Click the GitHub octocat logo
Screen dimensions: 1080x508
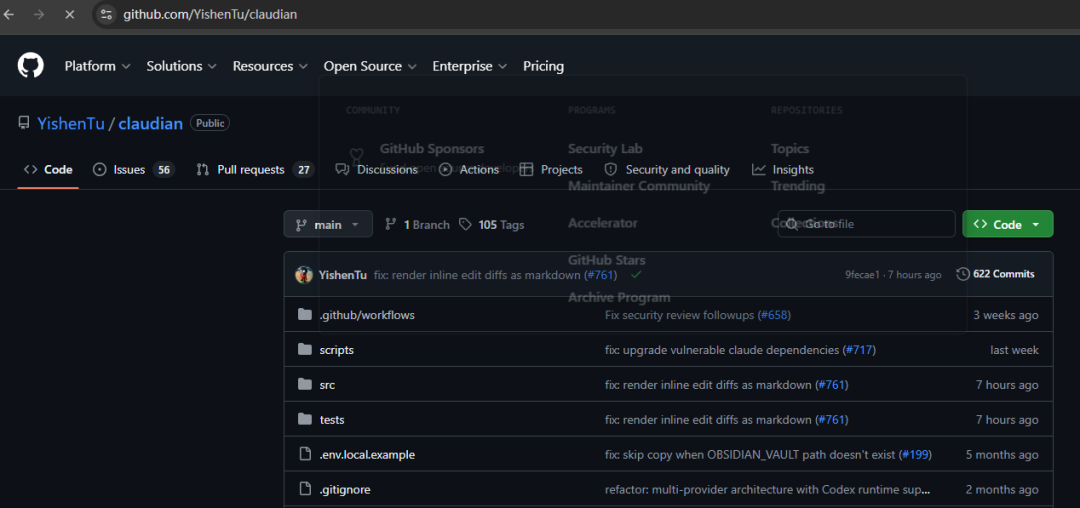30,66
